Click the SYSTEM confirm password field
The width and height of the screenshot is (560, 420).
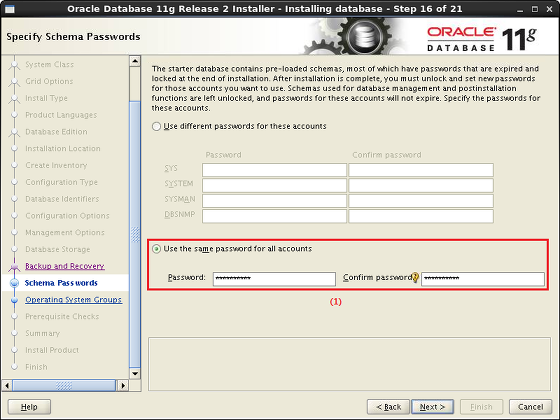point(421,185)
